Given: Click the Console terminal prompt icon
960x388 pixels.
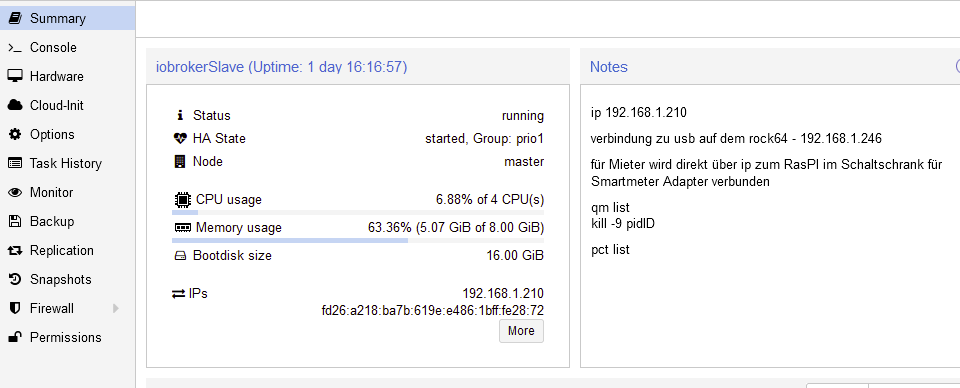Looking at the screenshot, I should coord(15,48).
